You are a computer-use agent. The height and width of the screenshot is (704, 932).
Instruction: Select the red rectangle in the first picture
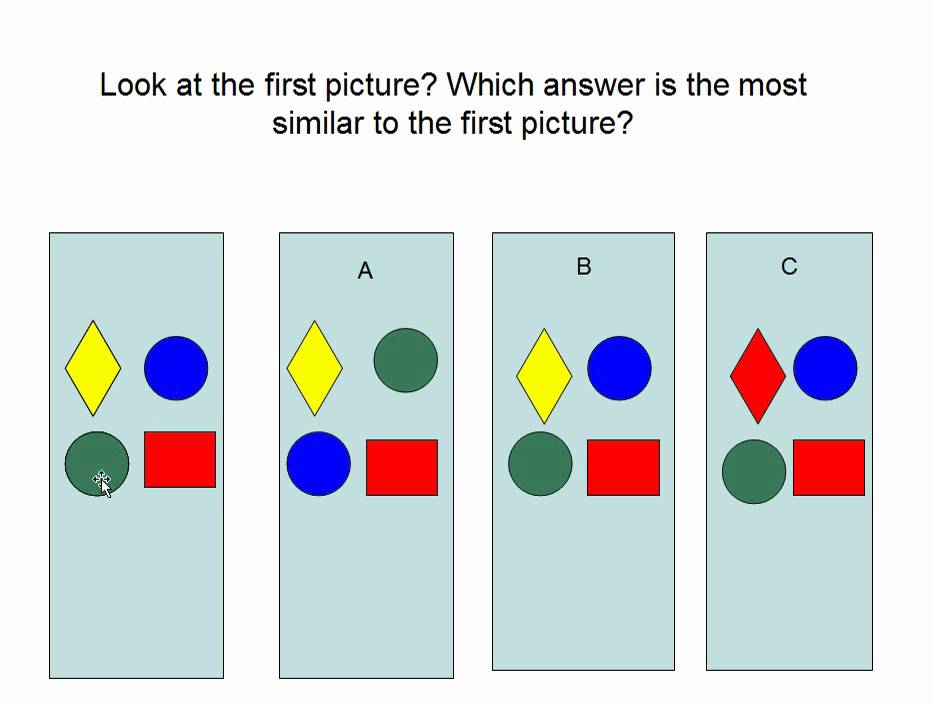click(x=180, y=460)
